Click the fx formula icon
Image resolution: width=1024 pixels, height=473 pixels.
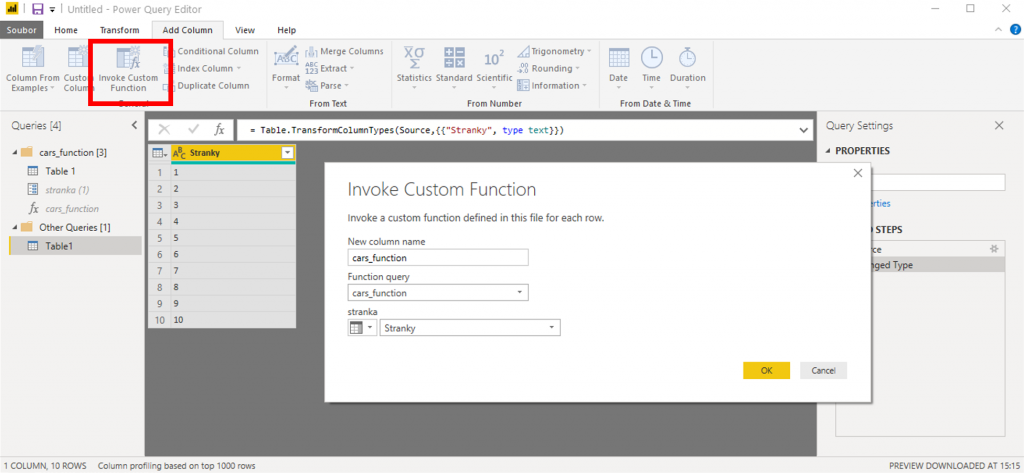[220, 129]
